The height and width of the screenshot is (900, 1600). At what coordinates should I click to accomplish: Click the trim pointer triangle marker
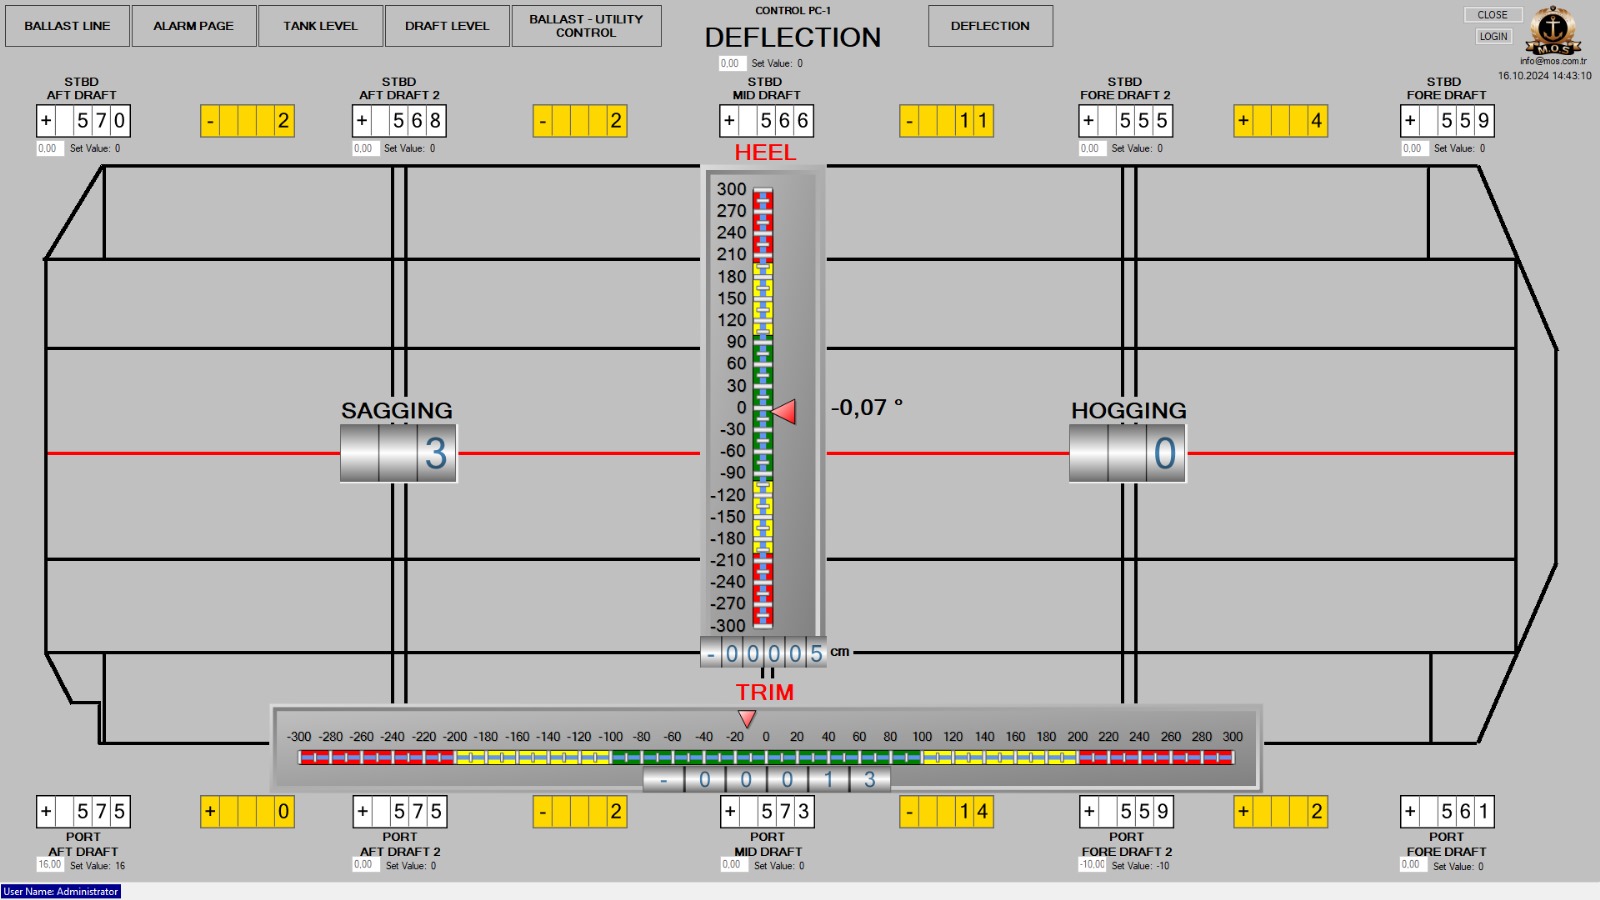[747, 718]
